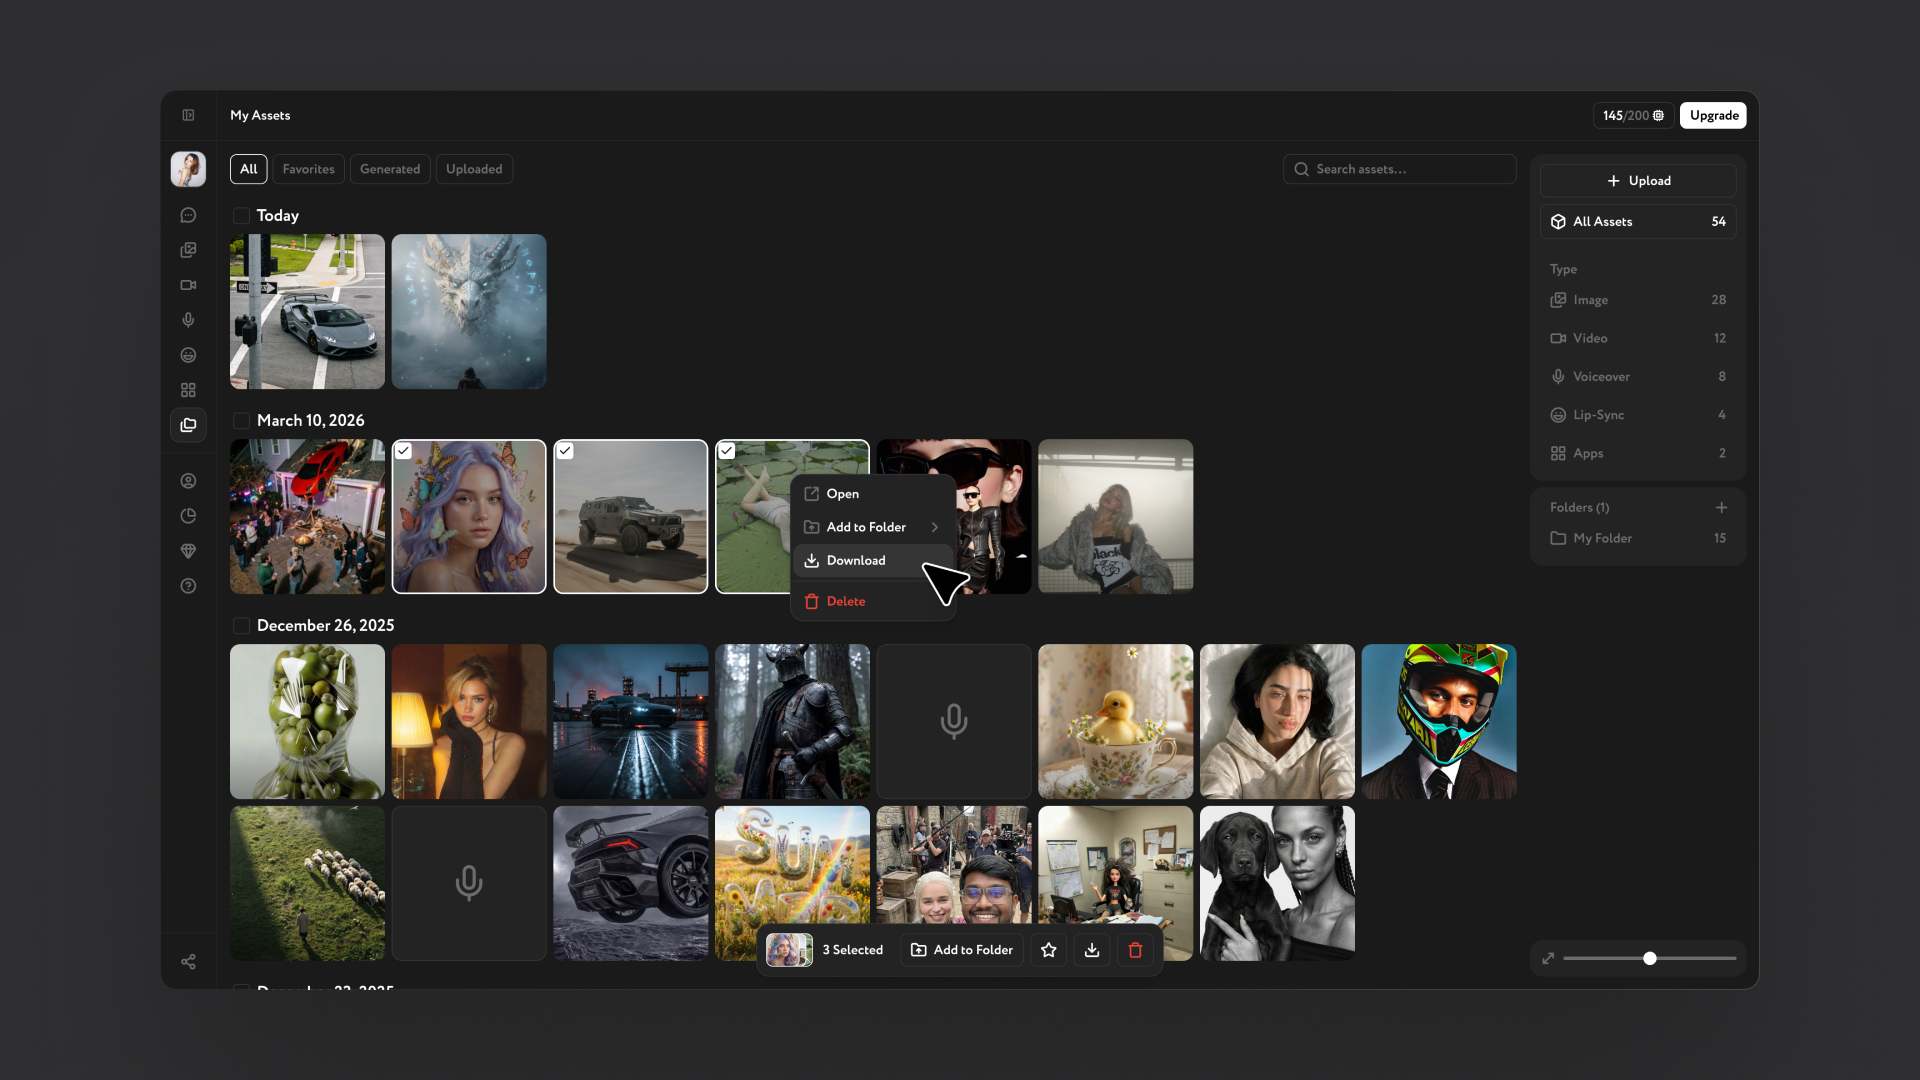Image resolution: width=1920 pixels, height=1080 pixels.
Task: Open the duckling in teacup thumbnail
Action: (1116, 722)
